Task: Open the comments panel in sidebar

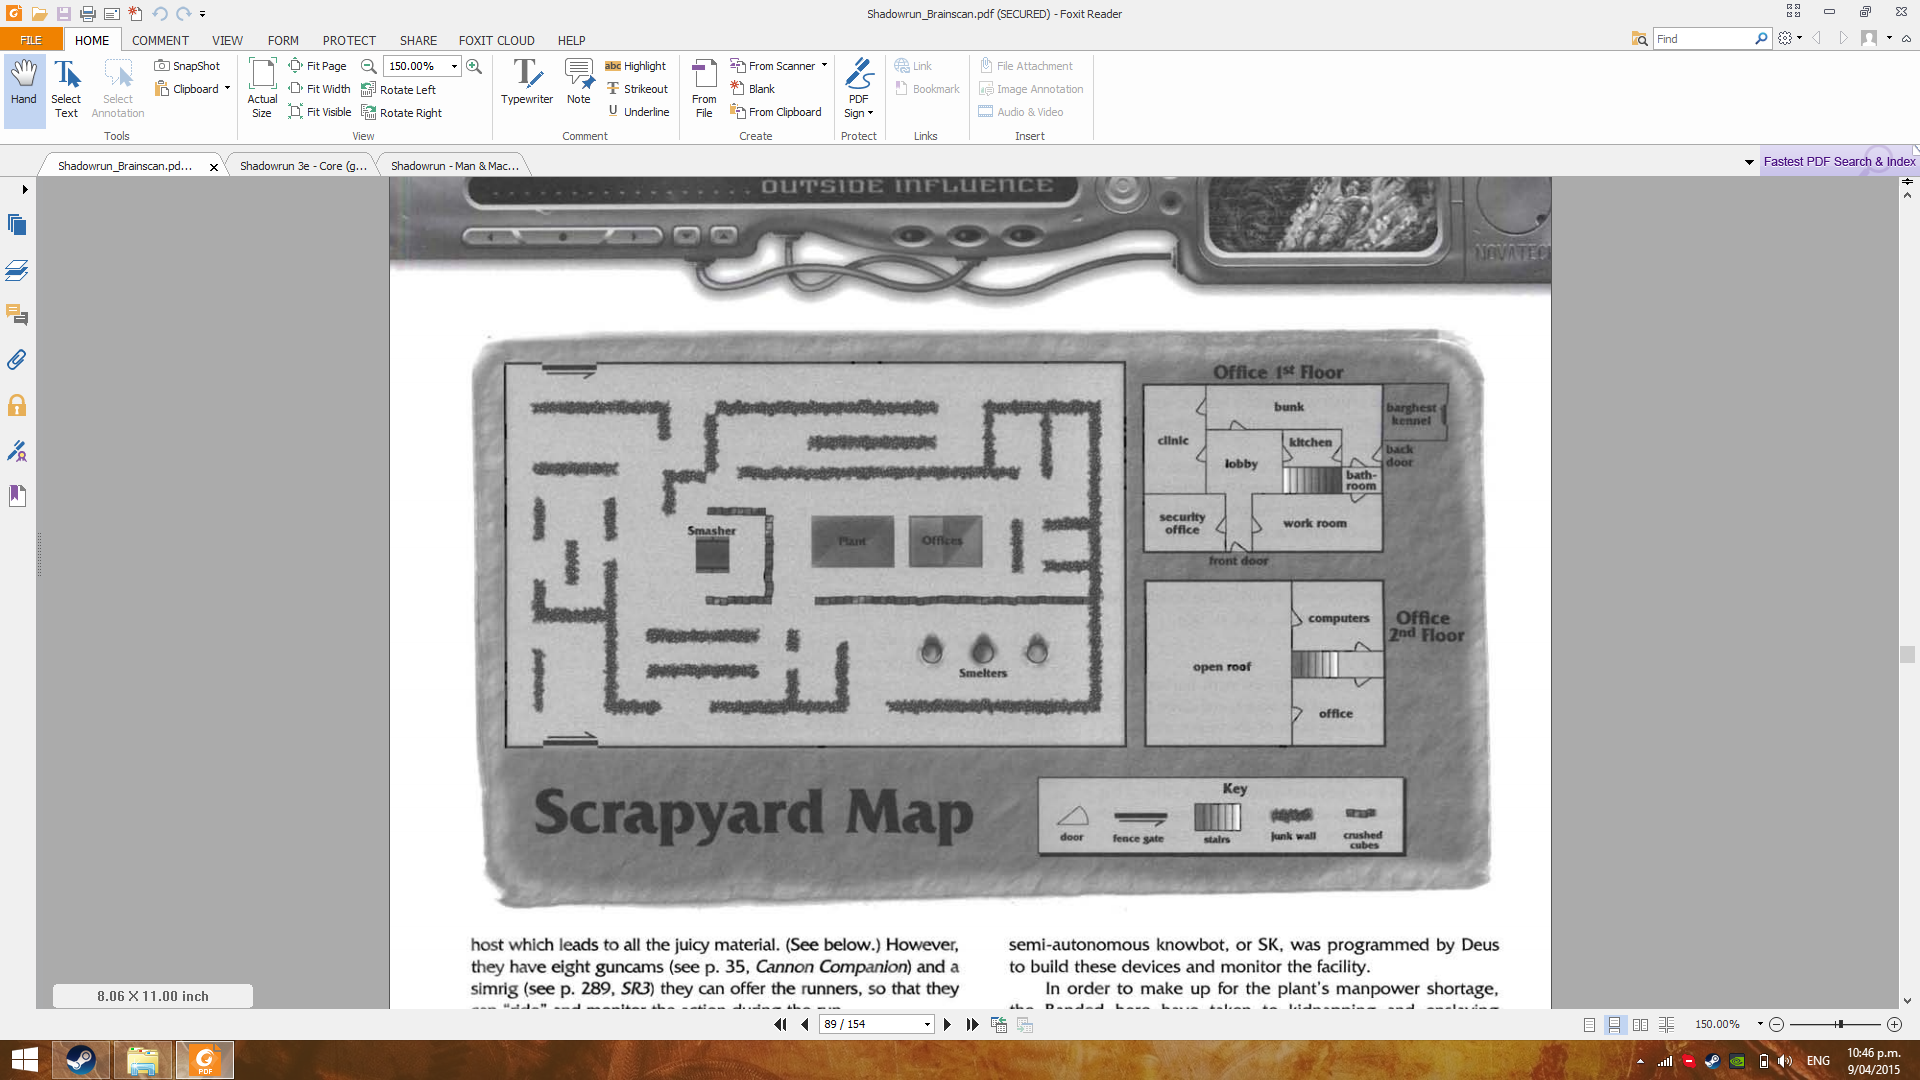Action: (17, 315)
